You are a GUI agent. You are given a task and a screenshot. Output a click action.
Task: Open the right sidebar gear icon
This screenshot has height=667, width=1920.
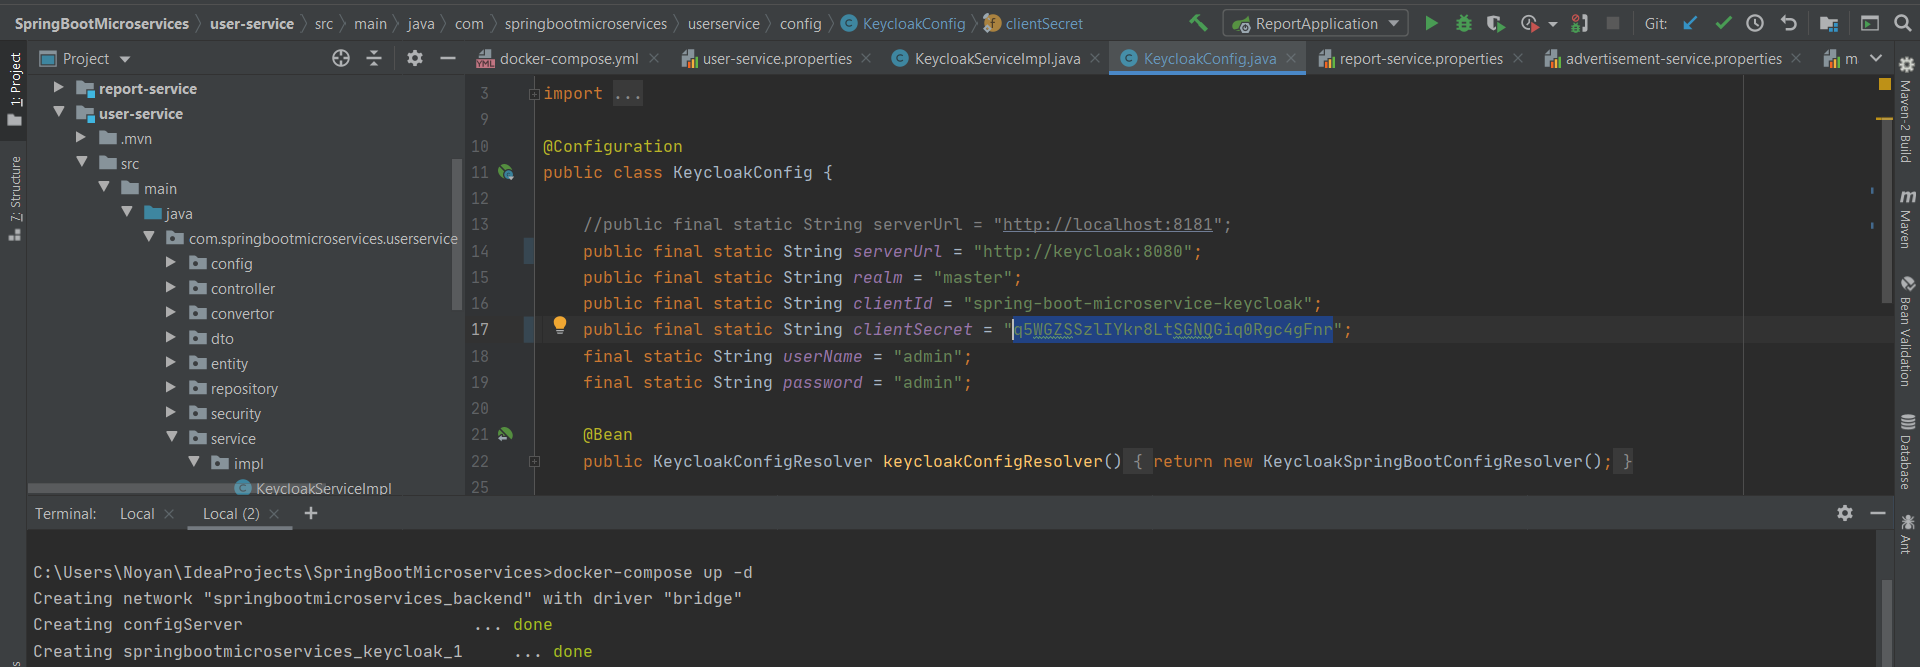pyautogui.click(x=1907, y=64)
